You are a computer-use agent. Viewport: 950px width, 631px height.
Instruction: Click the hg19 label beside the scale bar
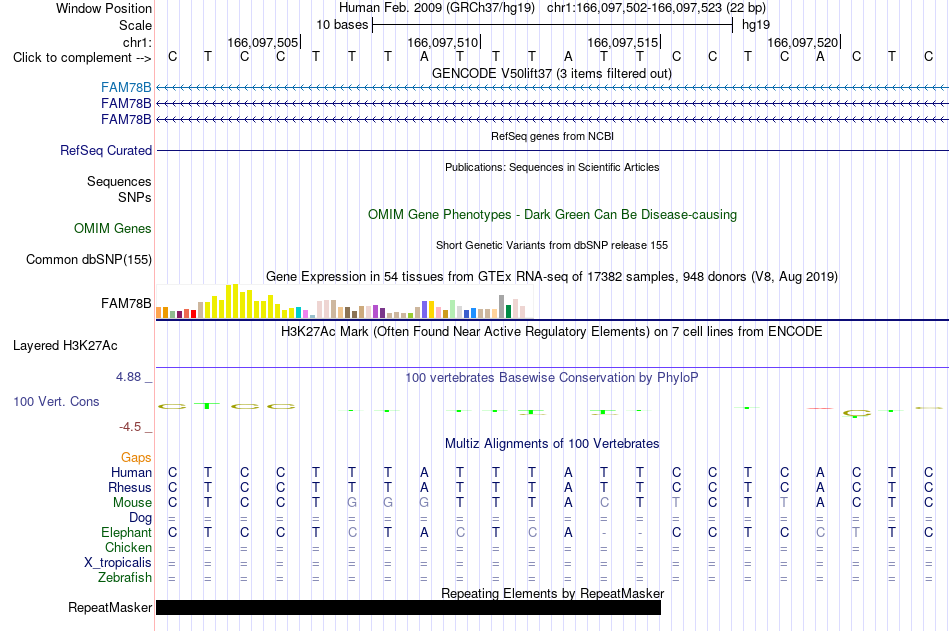tap(756, 25)
